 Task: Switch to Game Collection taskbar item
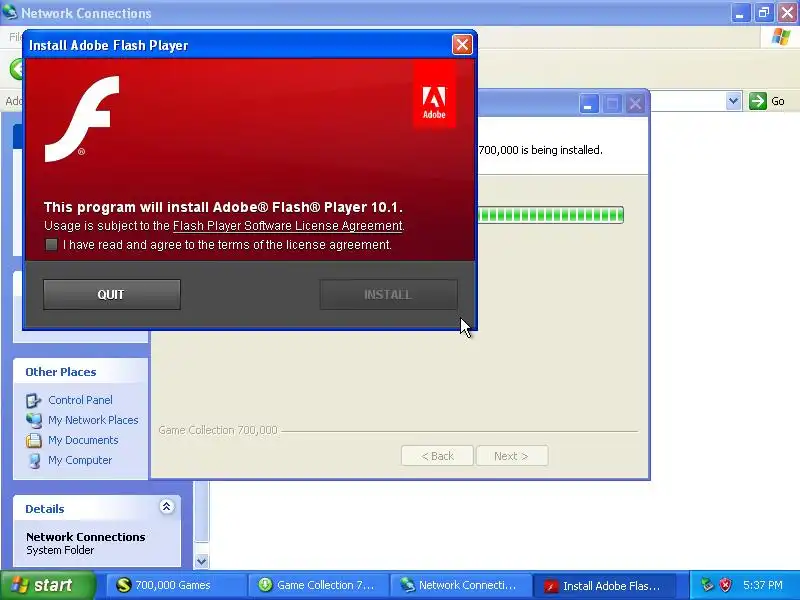click(318, 585)
